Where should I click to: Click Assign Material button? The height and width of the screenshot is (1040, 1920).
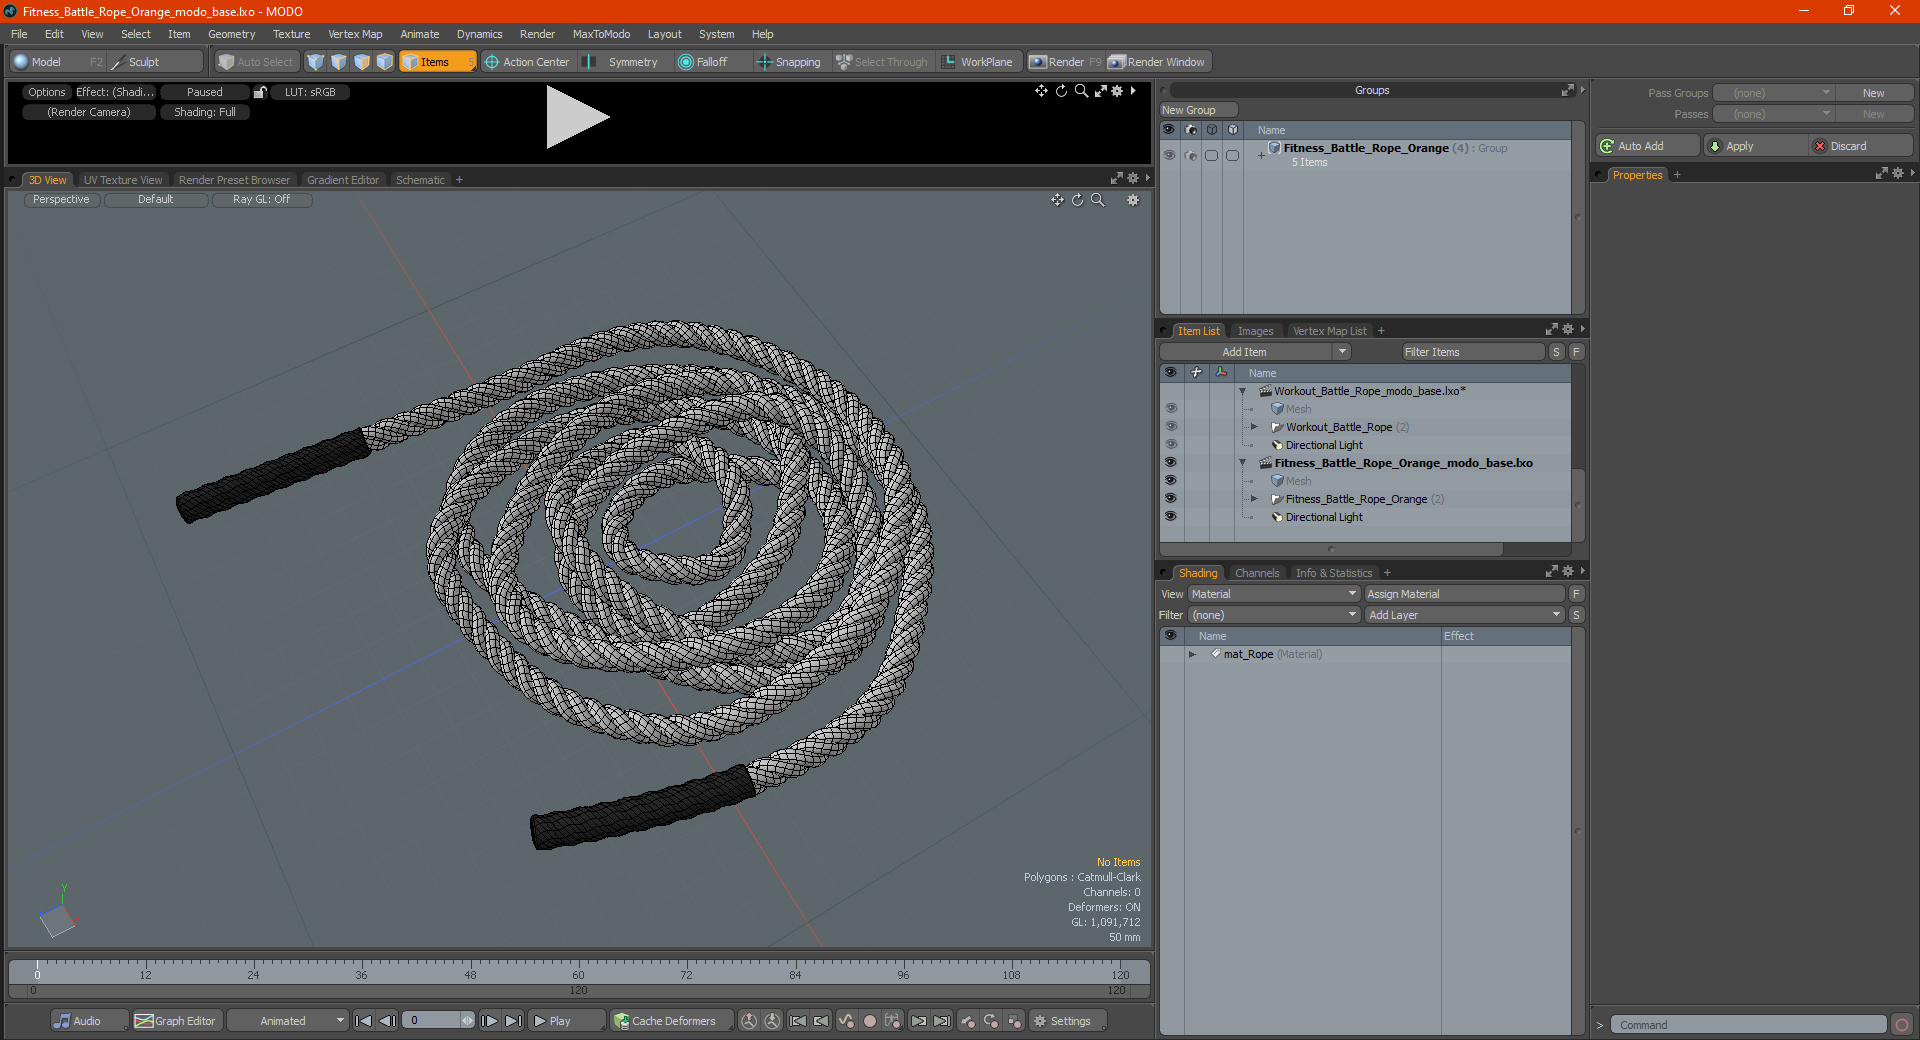1465,594
